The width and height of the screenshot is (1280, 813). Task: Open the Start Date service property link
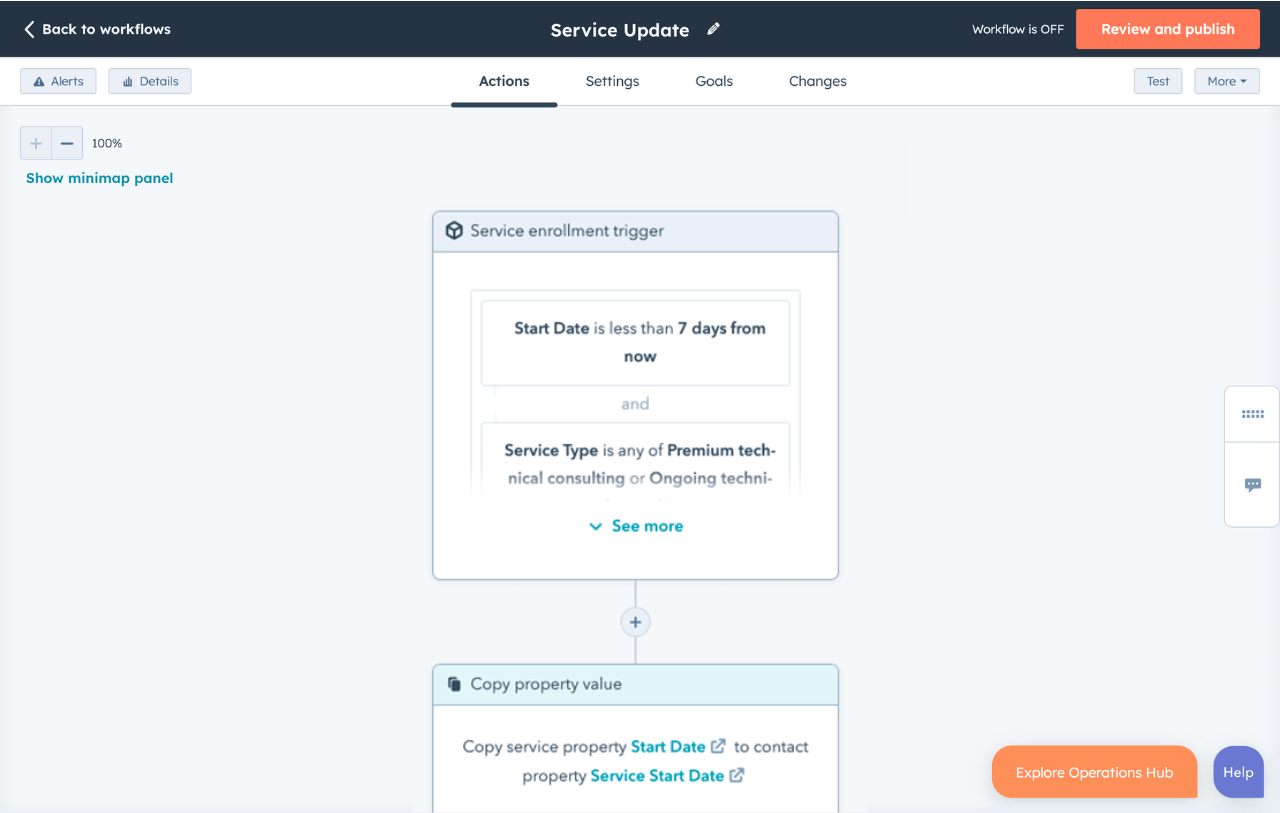pyautogui.click(x=668, y=746)
